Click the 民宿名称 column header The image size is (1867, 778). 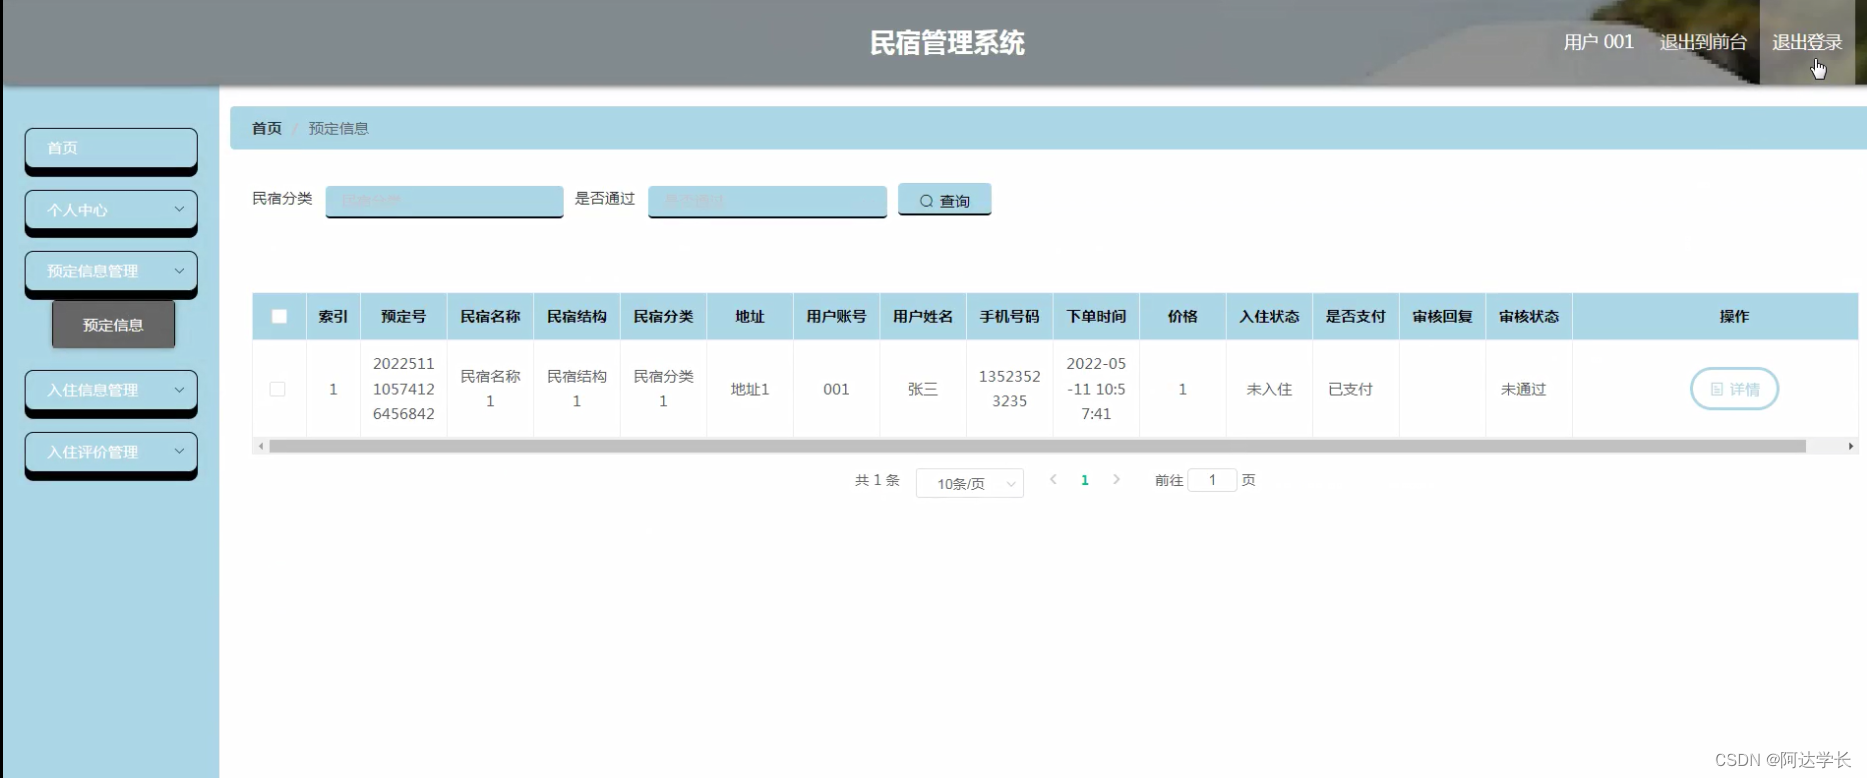tap(490, 316)
